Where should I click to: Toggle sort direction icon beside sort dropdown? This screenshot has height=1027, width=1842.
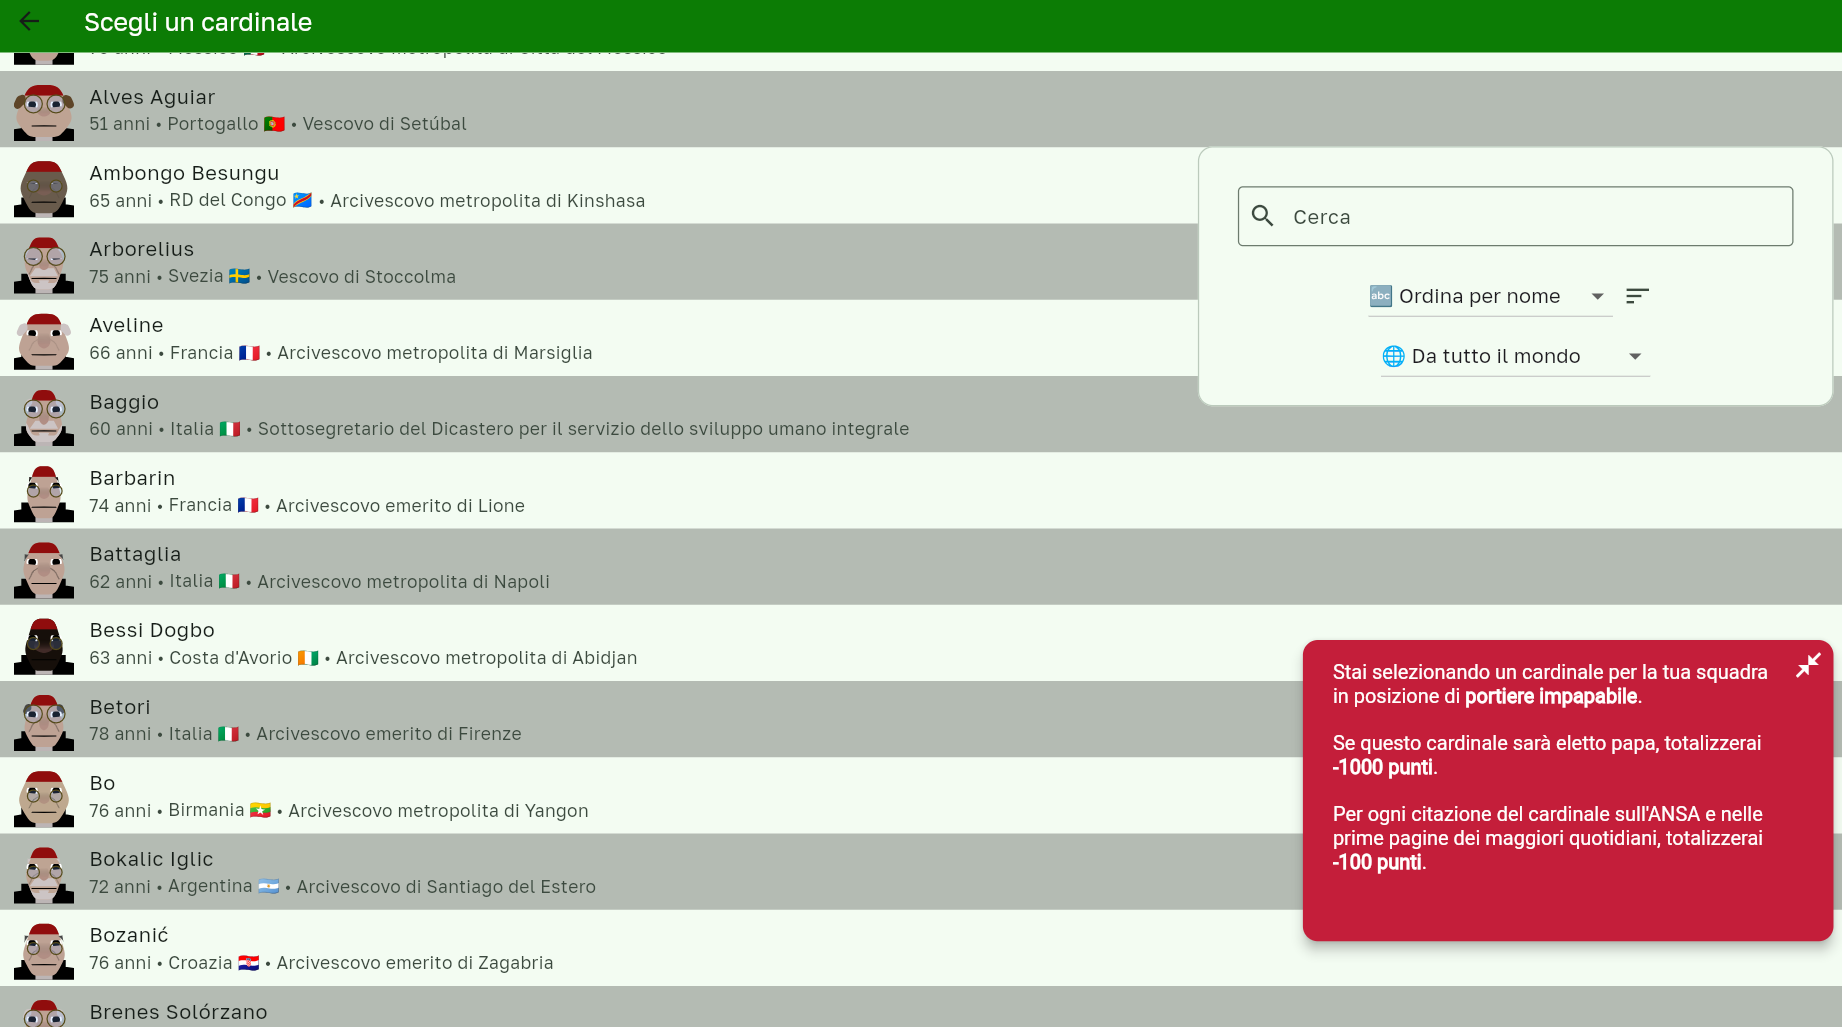1636,296
